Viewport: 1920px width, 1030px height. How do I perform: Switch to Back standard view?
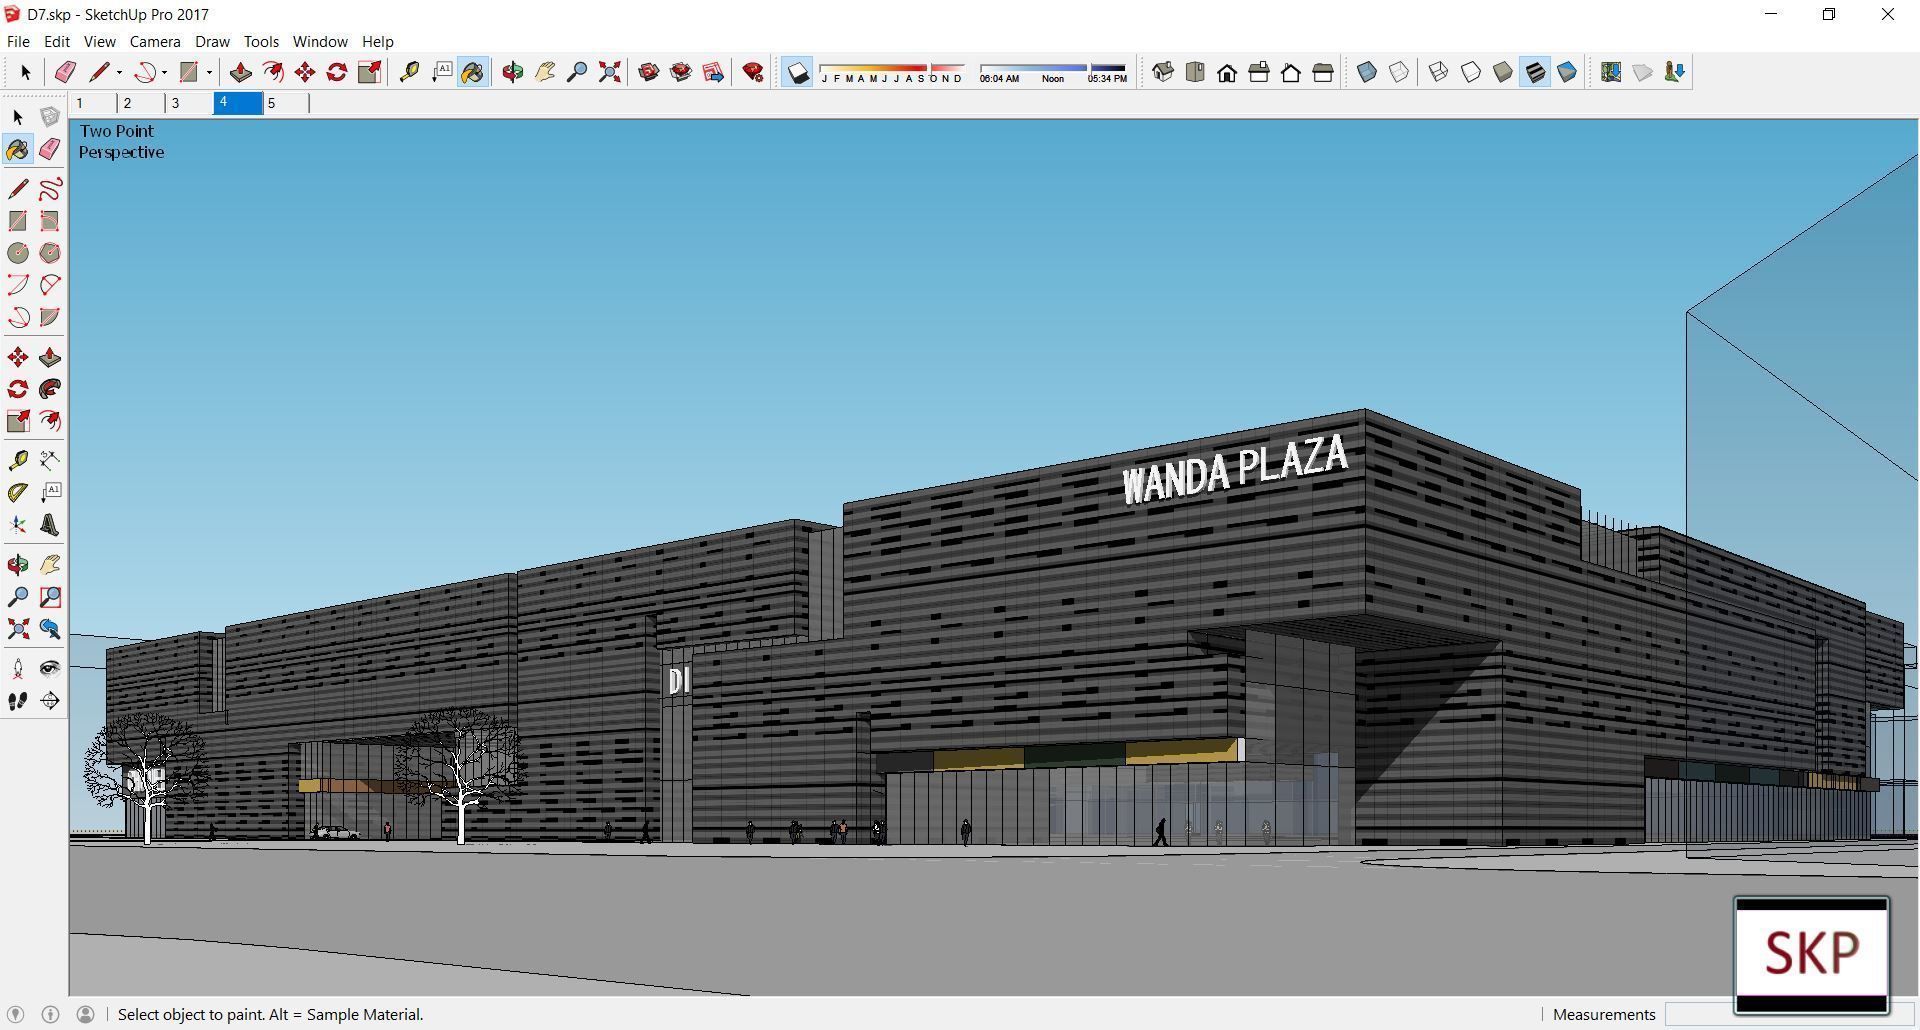[x=1291, y=72]
